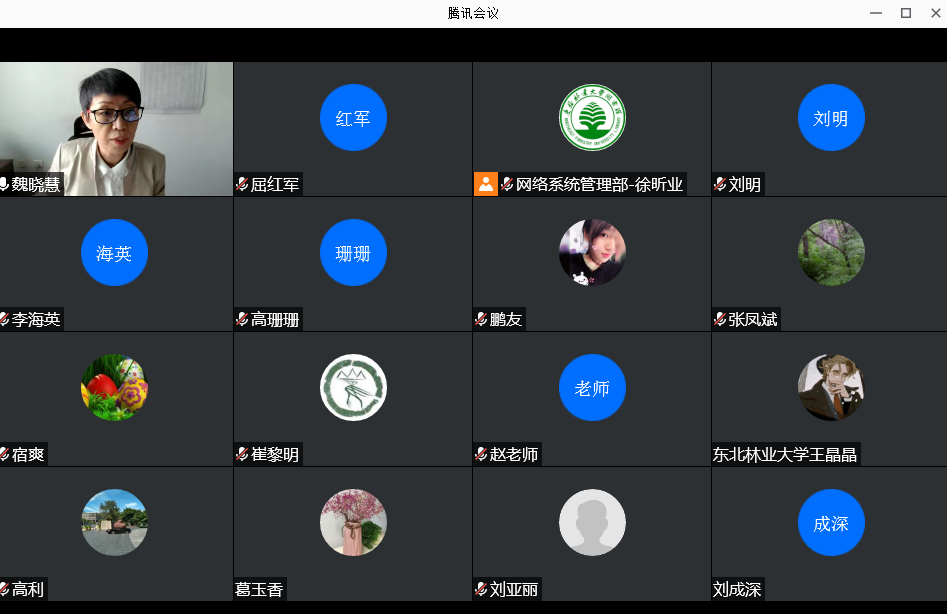Click the muted microphone icon beside 屈红军

[x=242, y=184]
